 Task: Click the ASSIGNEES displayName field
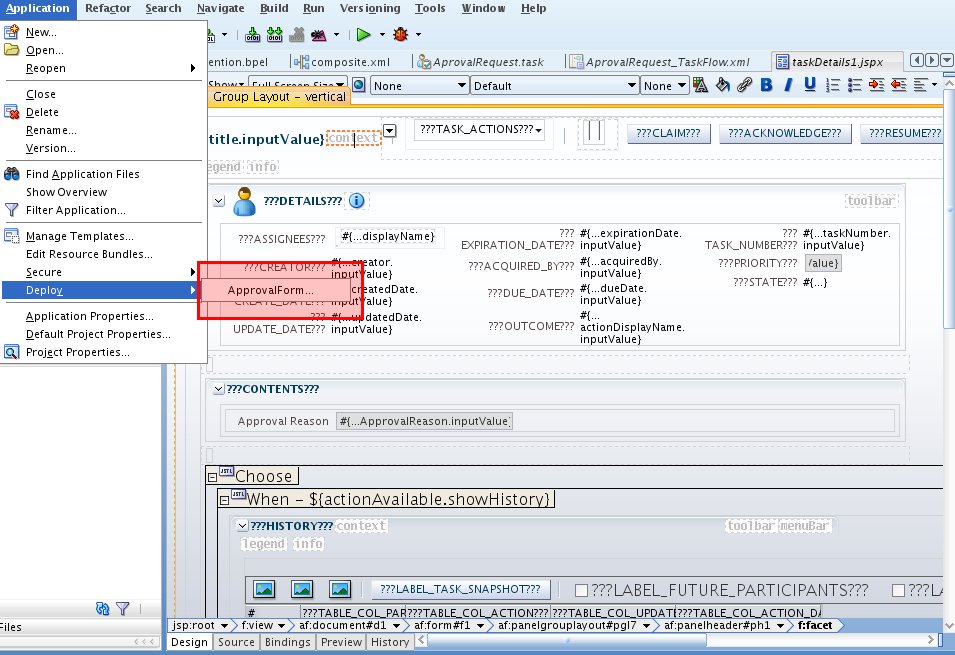point(390,238)
